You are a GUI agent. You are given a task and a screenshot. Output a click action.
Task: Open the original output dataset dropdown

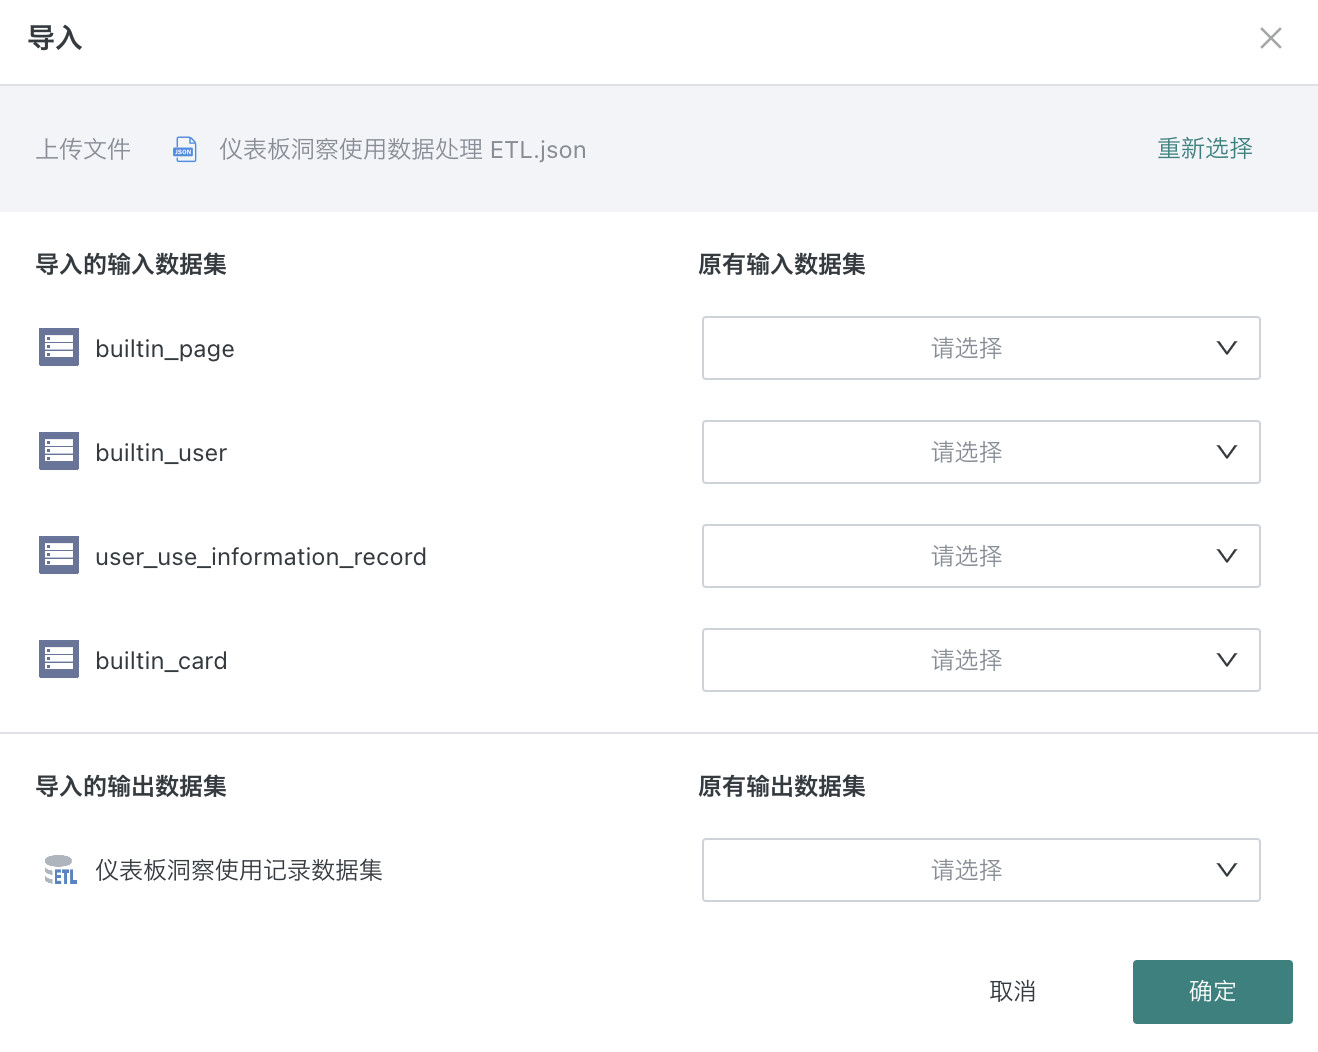click(x=980, y=870)
